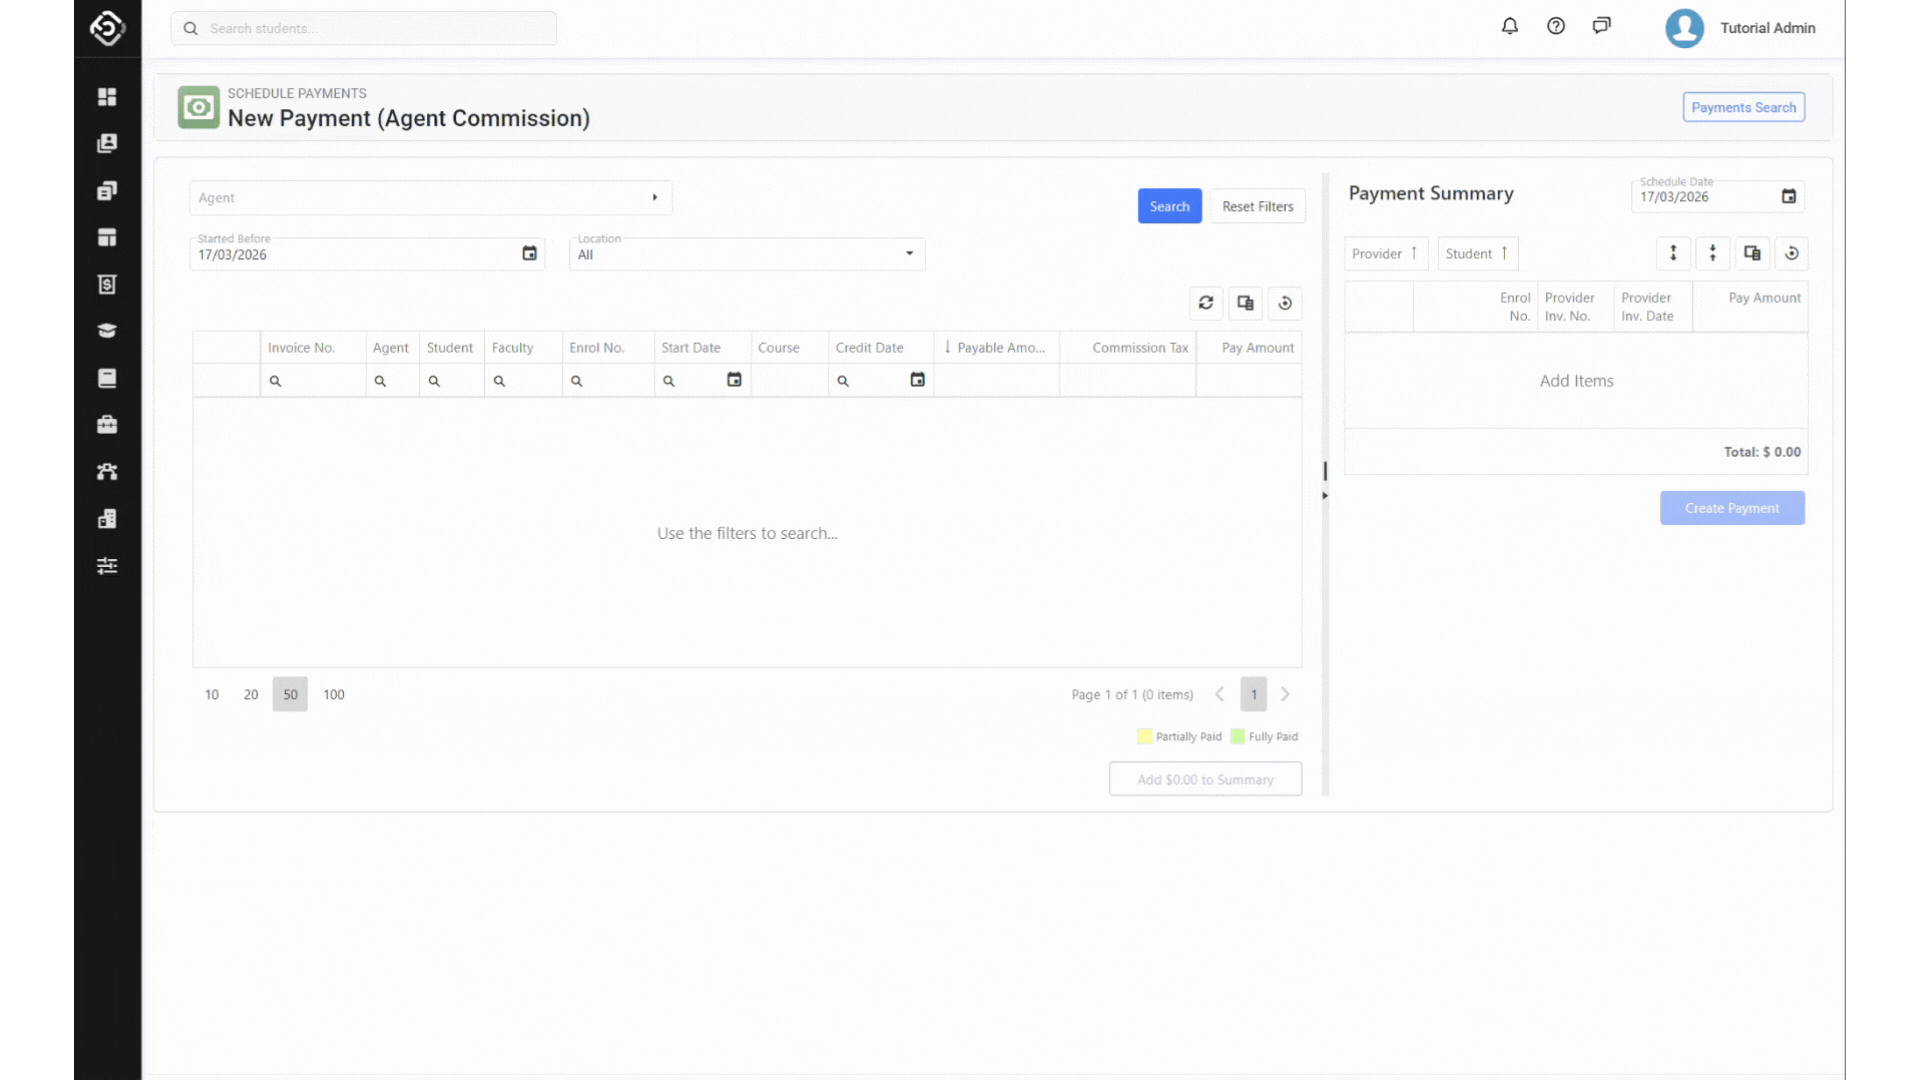The width and height of the screenshot is (1920, 1080).
Task: Open the sliders settings sidebar icon
Action: 107,566
